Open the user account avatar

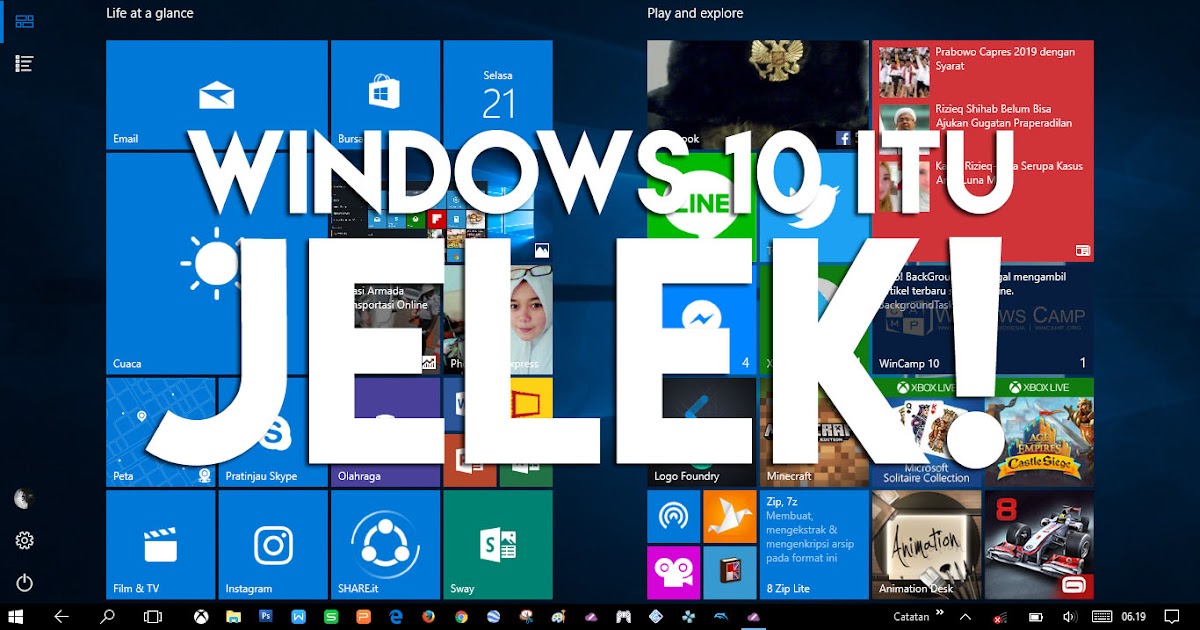click(25, 498)
